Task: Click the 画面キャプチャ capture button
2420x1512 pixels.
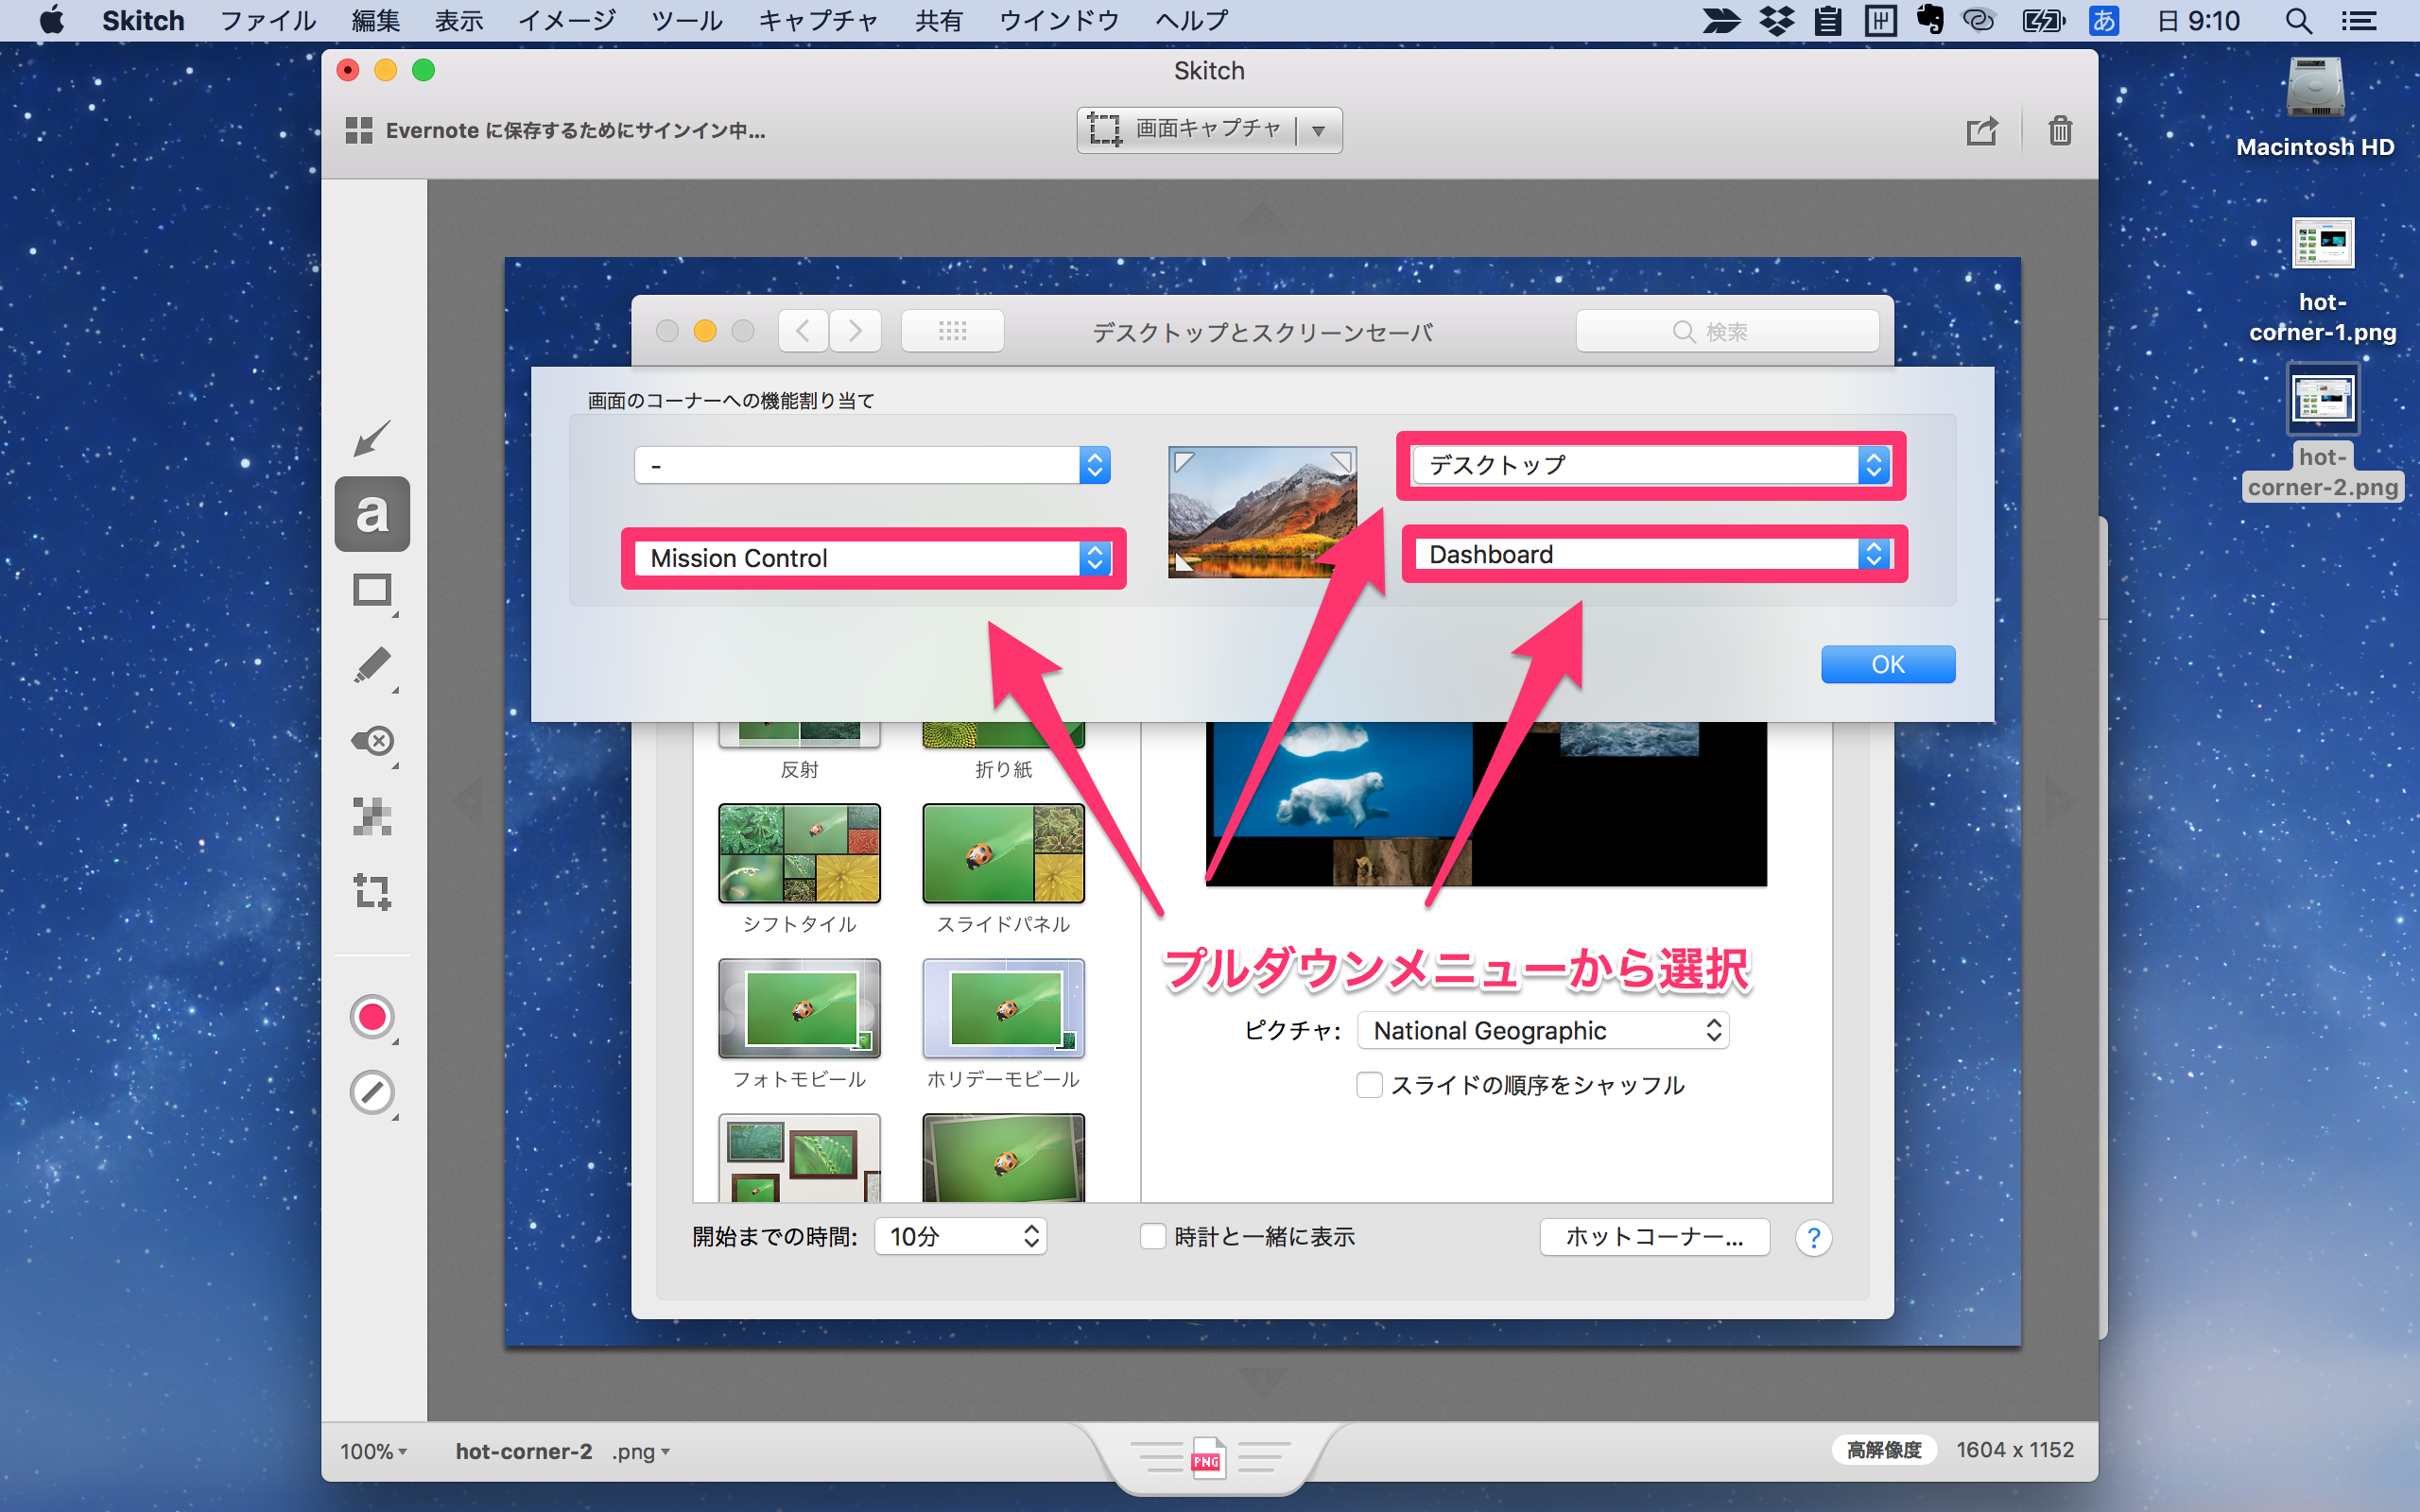Action: (x=1186, y=130)
